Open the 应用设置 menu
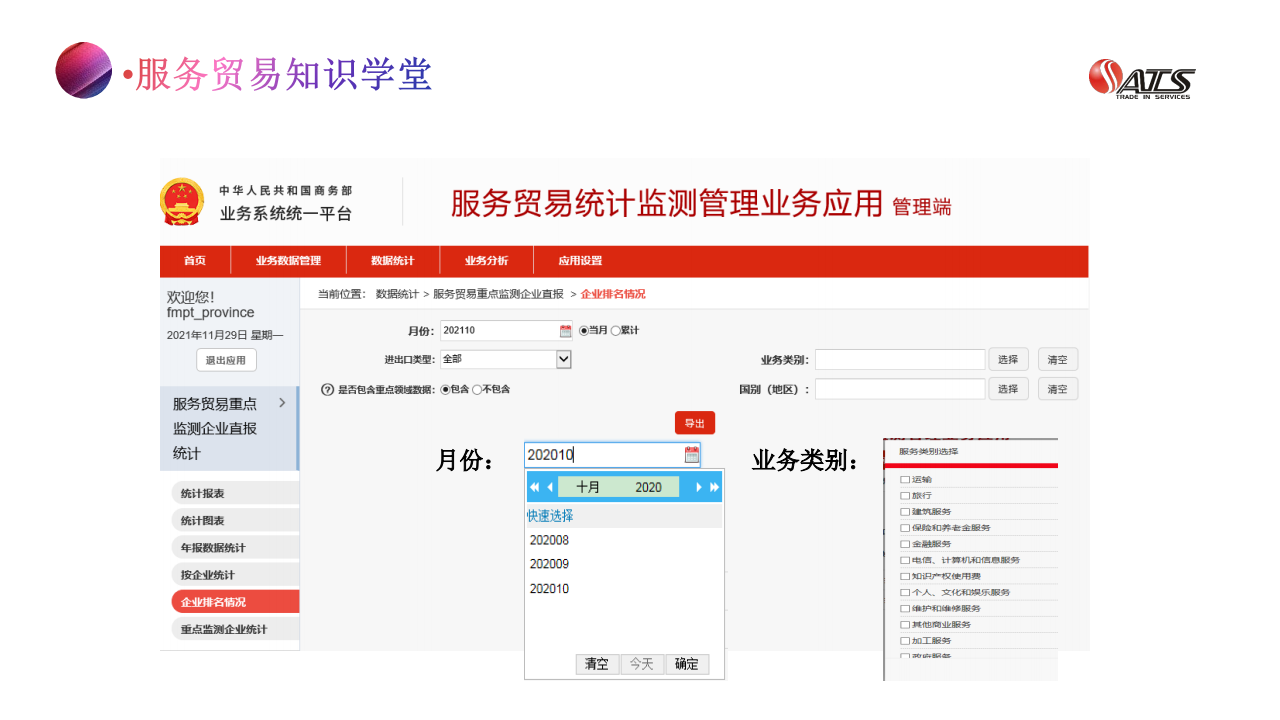The image size is (1280, 720). pos(580,261)
